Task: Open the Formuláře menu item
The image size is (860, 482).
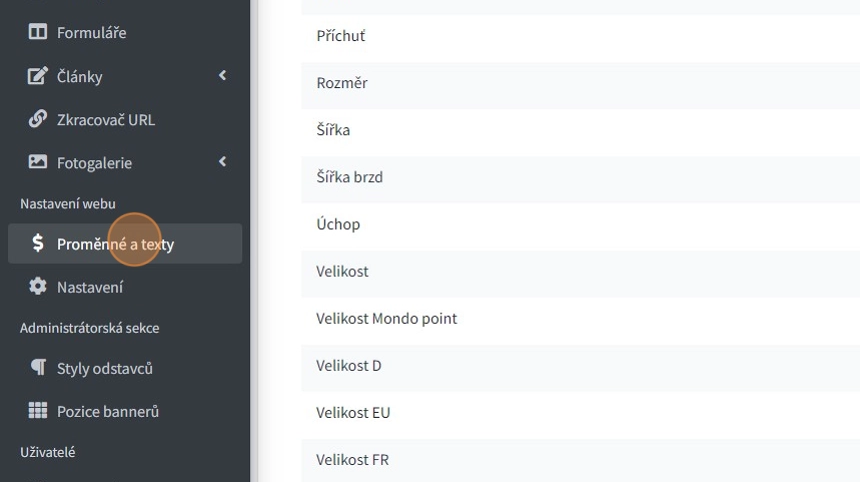Action: (x=91, y=33)
